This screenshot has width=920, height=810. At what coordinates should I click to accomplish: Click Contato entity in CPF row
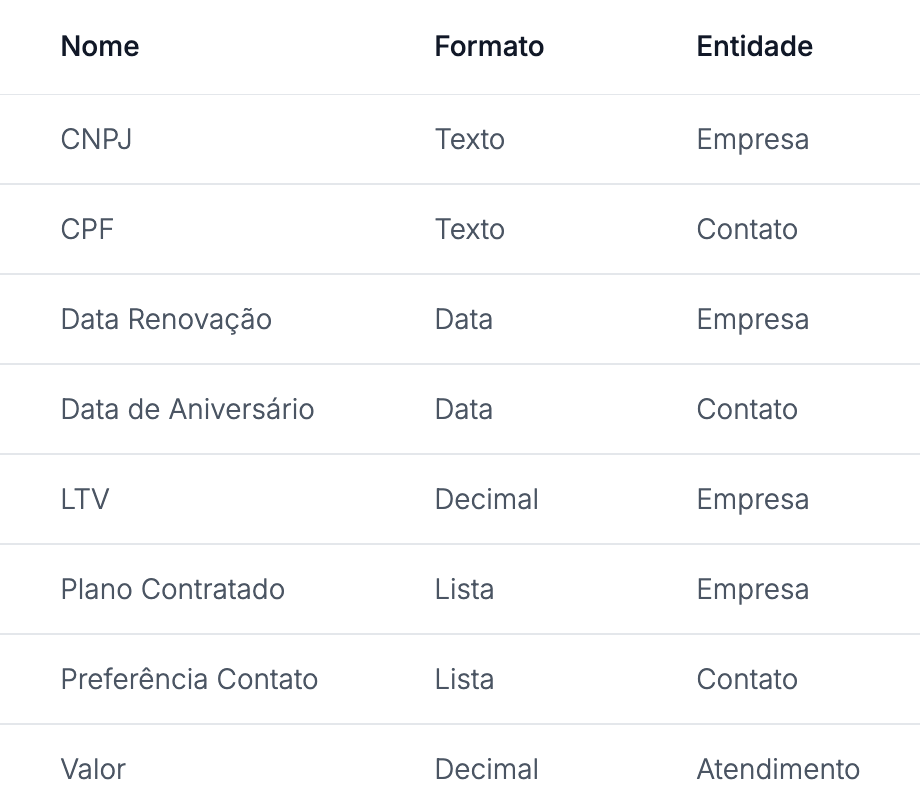(746, 229)
